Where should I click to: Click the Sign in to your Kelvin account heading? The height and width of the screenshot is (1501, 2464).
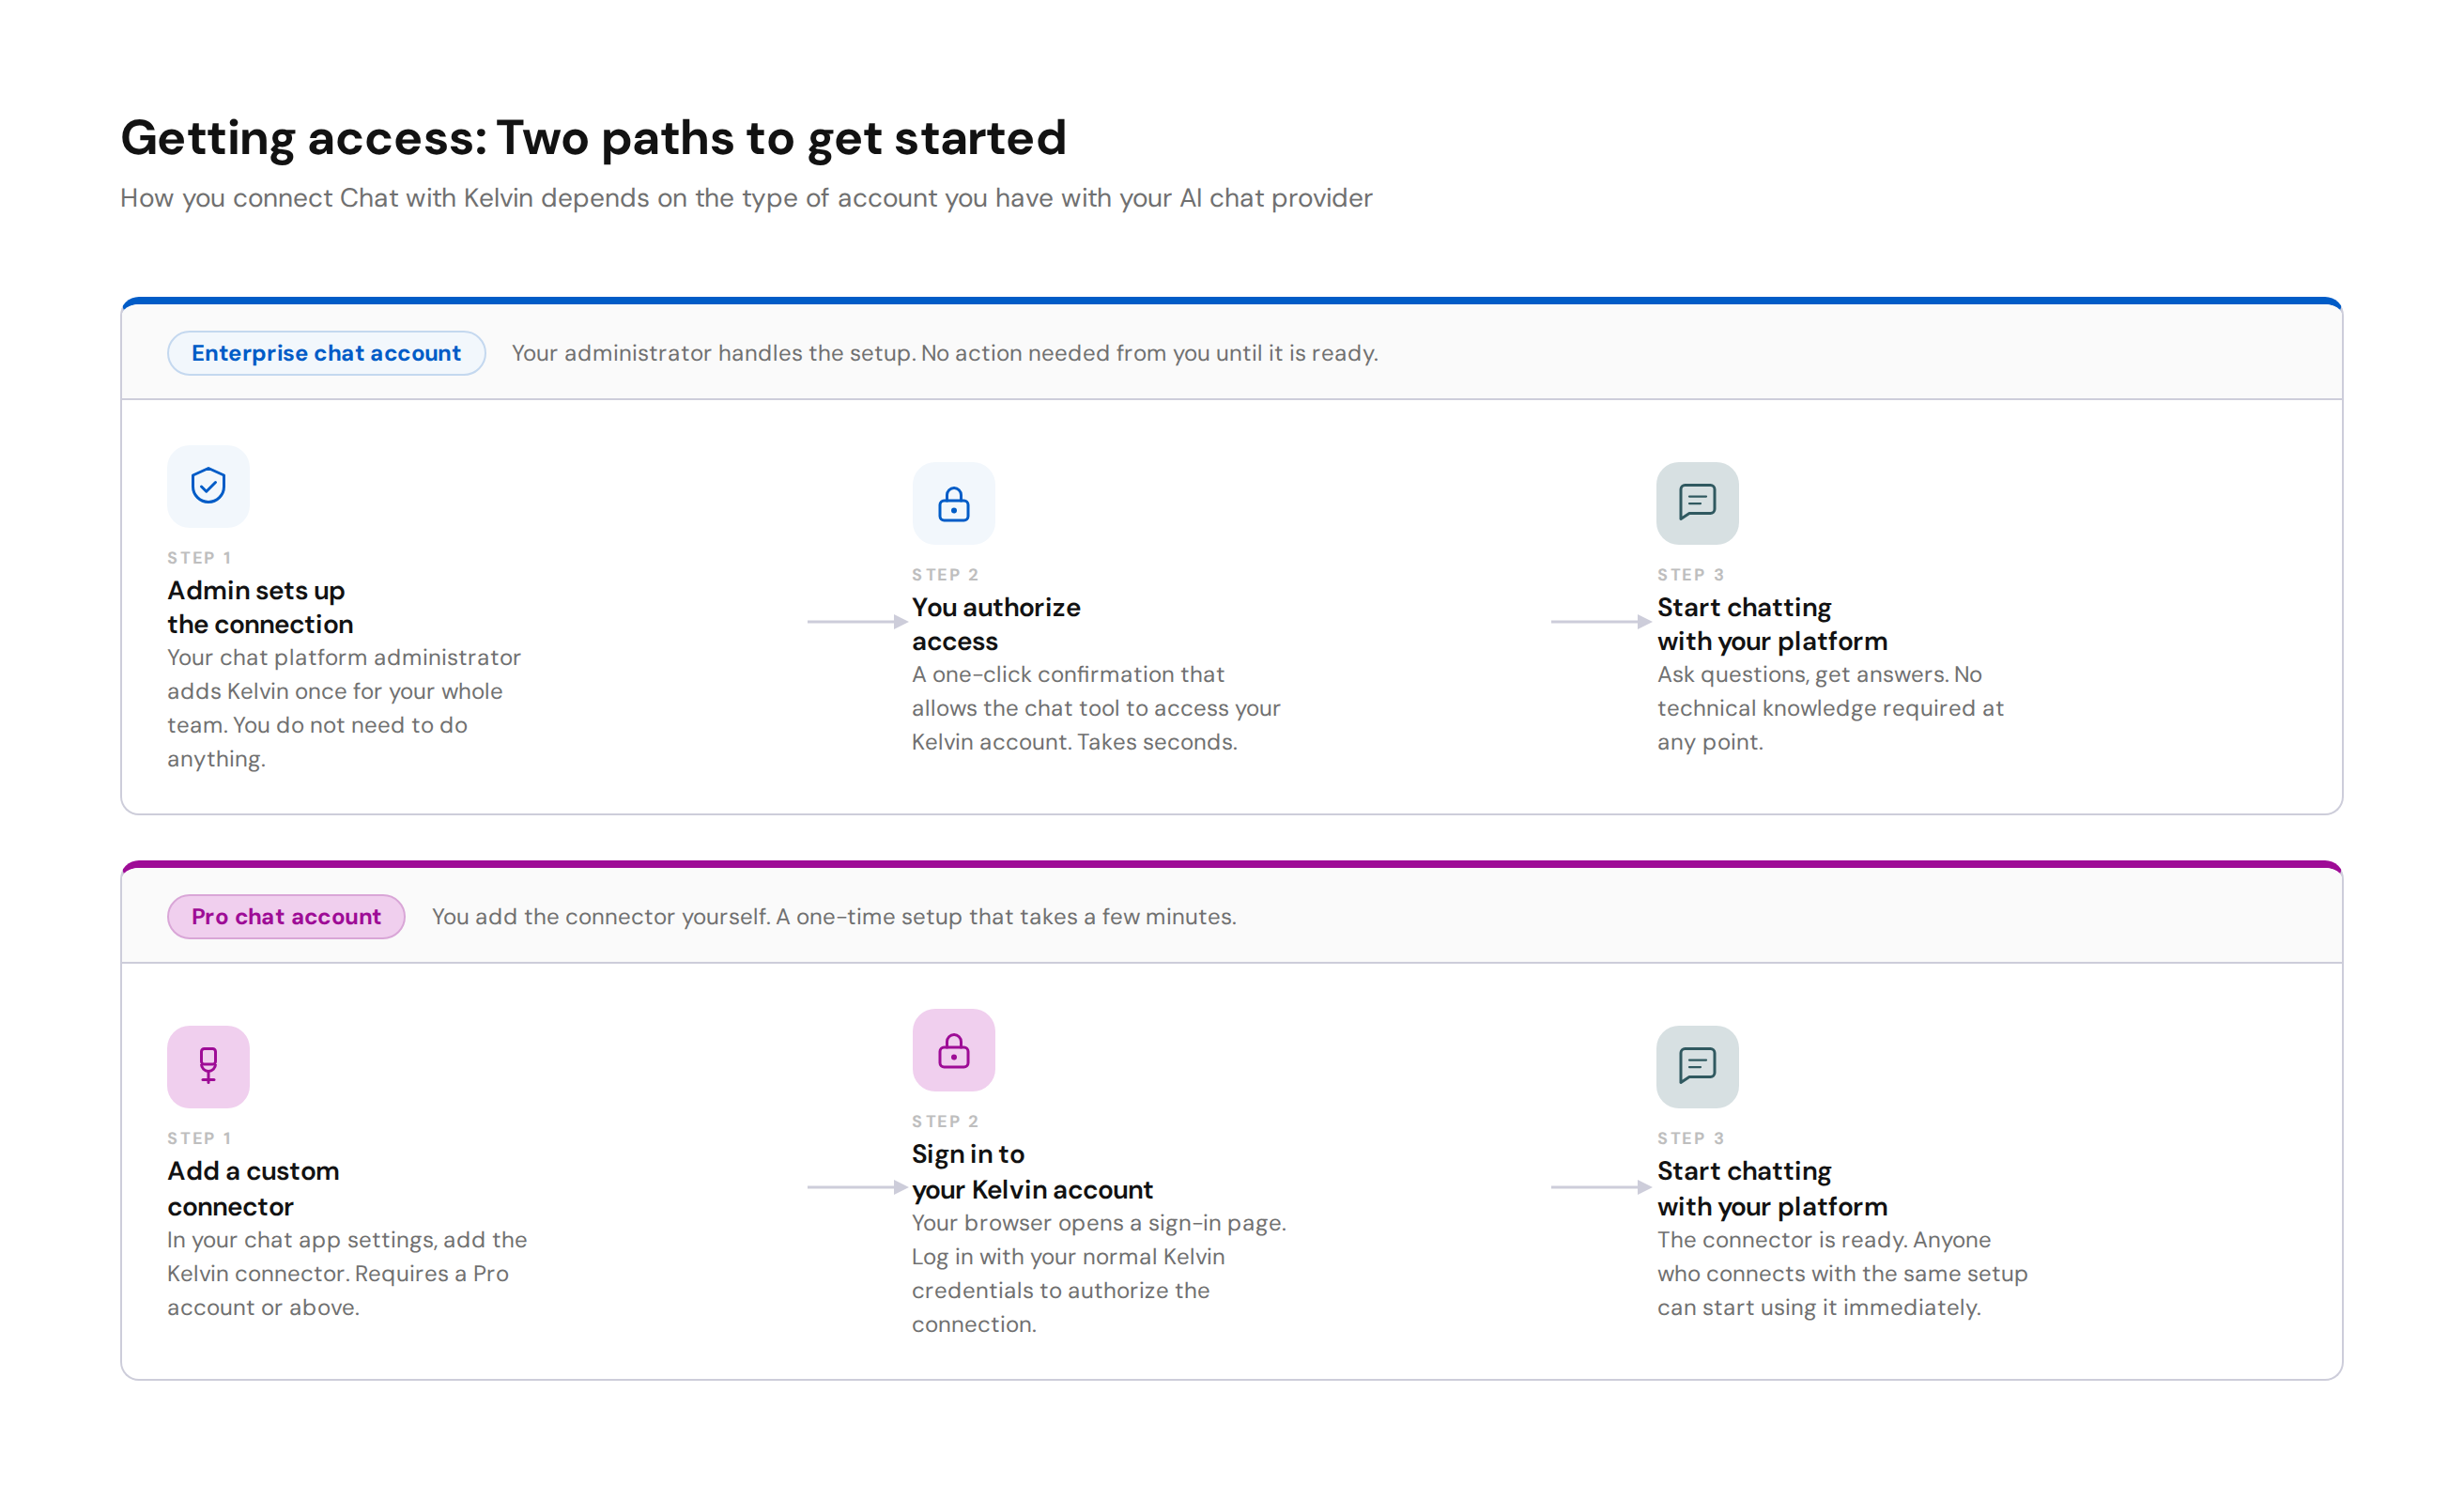click(1032, 1171)
